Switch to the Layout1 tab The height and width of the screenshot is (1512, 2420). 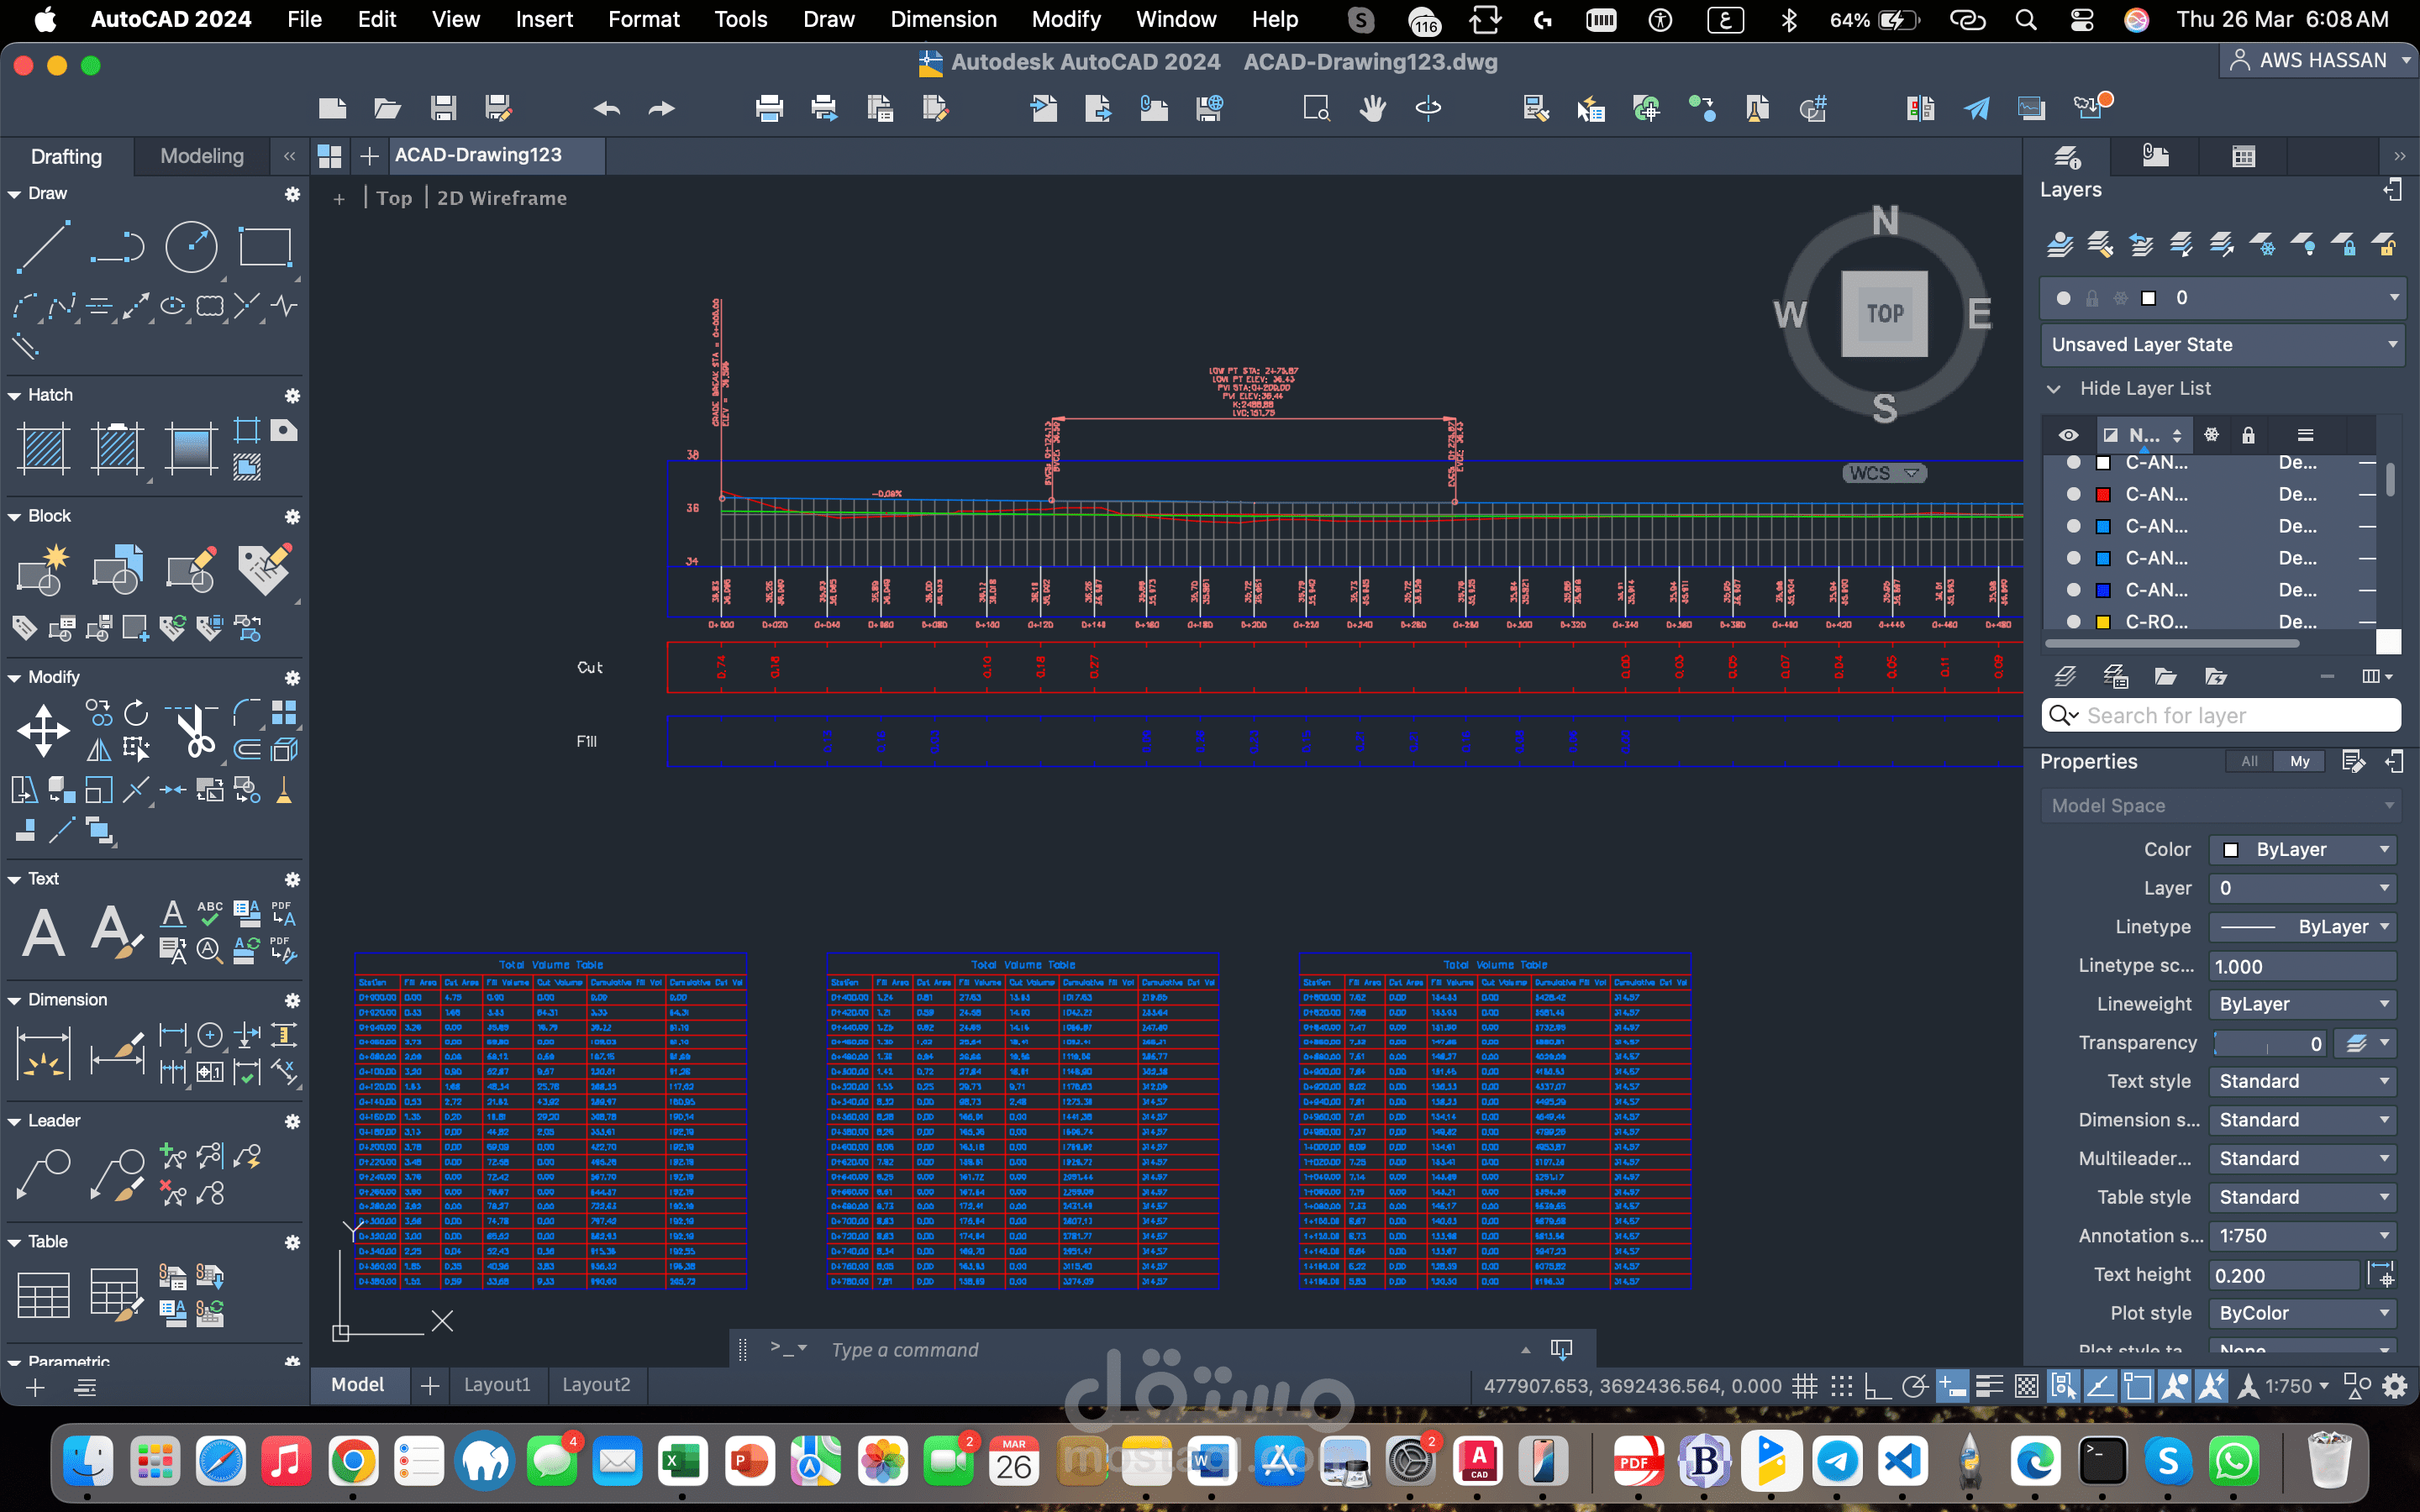pos(497,1384)
